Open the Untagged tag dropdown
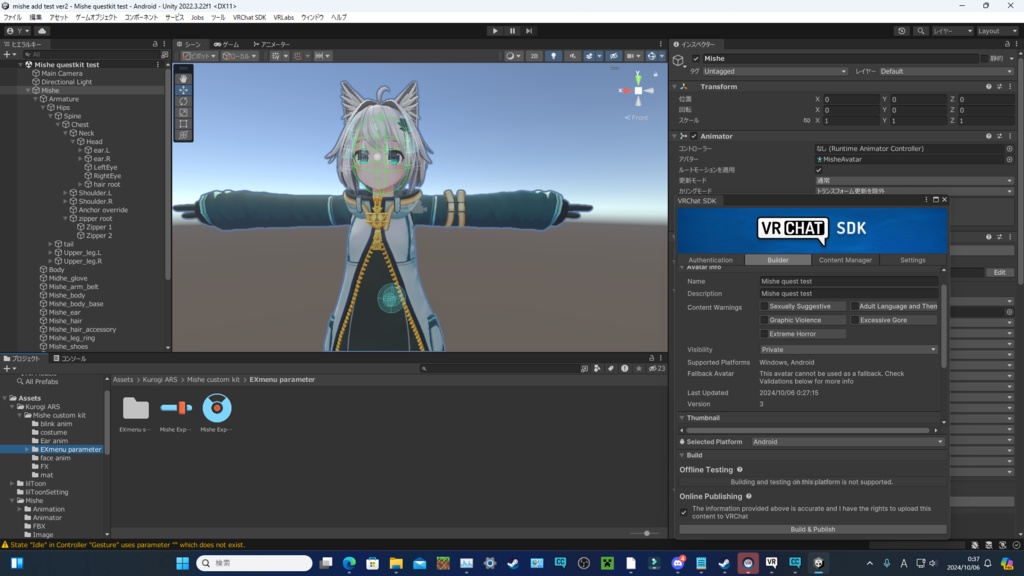1024x576 pixels. click(775, 71)
